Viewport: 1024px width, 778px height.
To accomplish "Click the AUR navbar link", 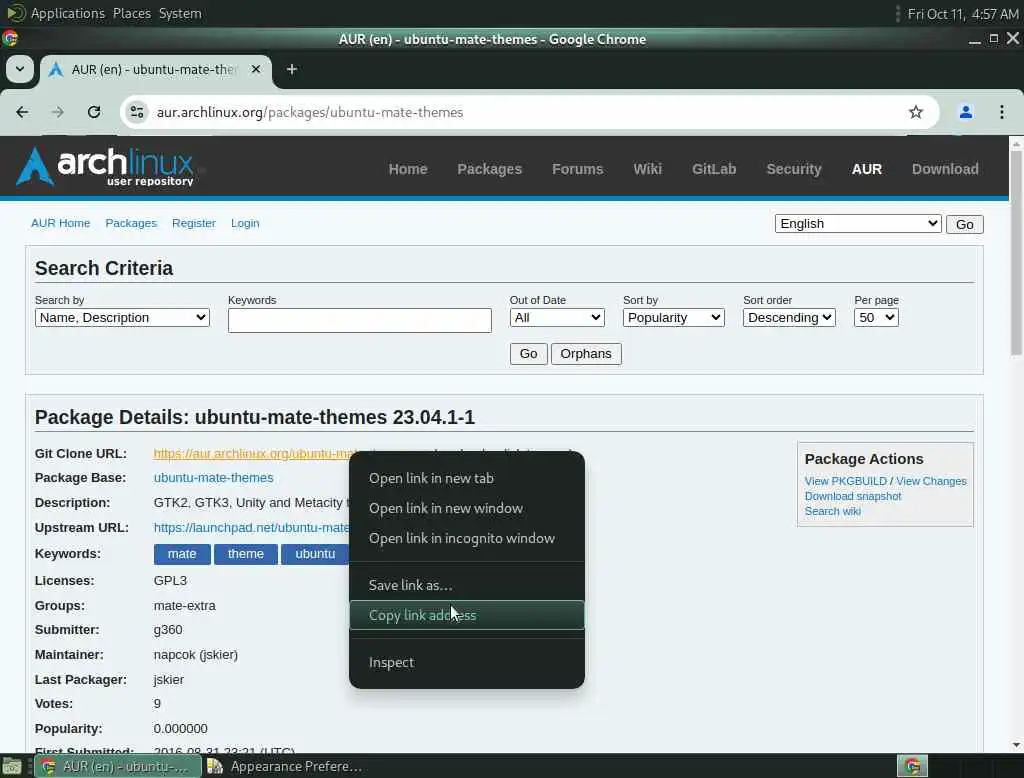I will [x=867, y=169].
